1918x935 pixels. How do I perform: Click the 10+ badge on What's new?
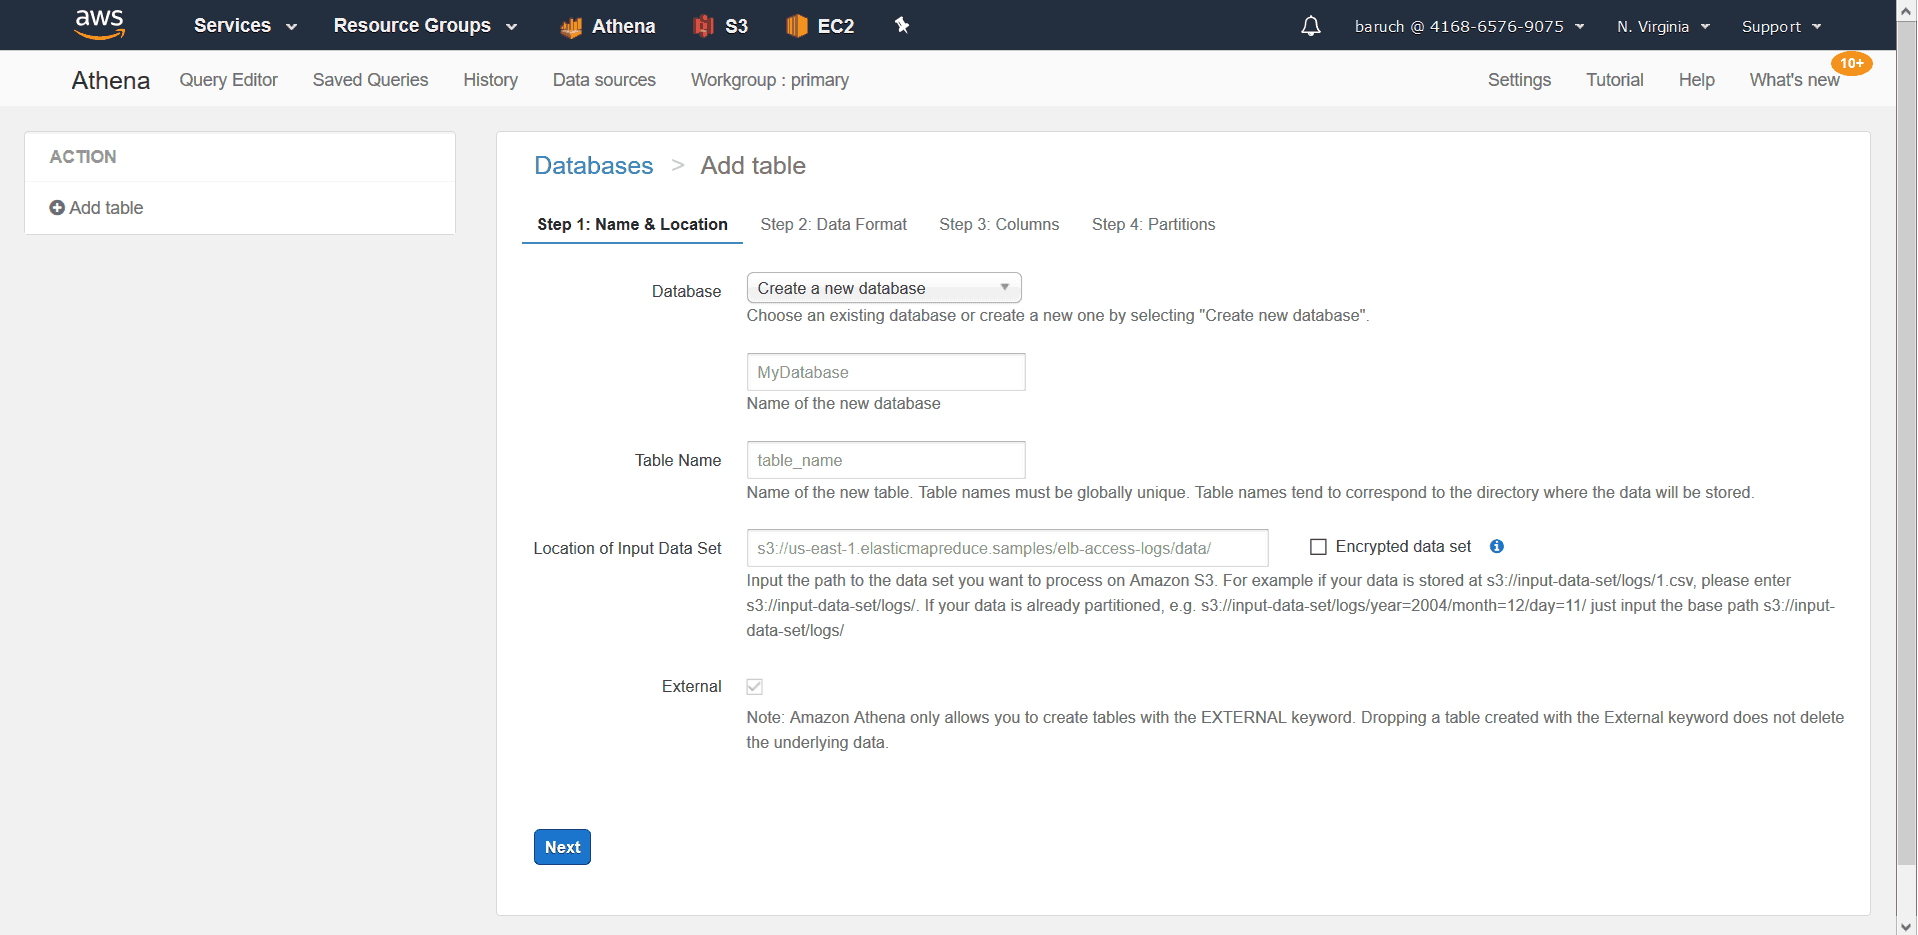1851,63
